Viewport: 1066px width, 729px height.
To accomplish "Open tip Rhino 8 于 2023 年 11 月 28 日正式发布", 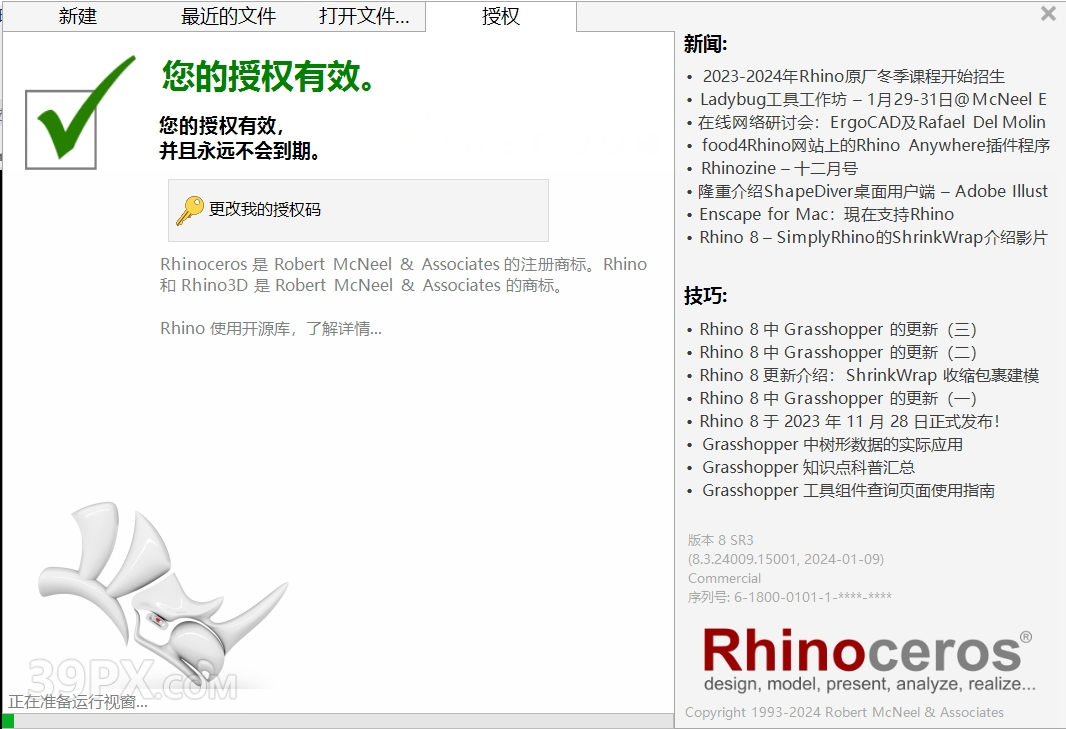I will 850,422.
